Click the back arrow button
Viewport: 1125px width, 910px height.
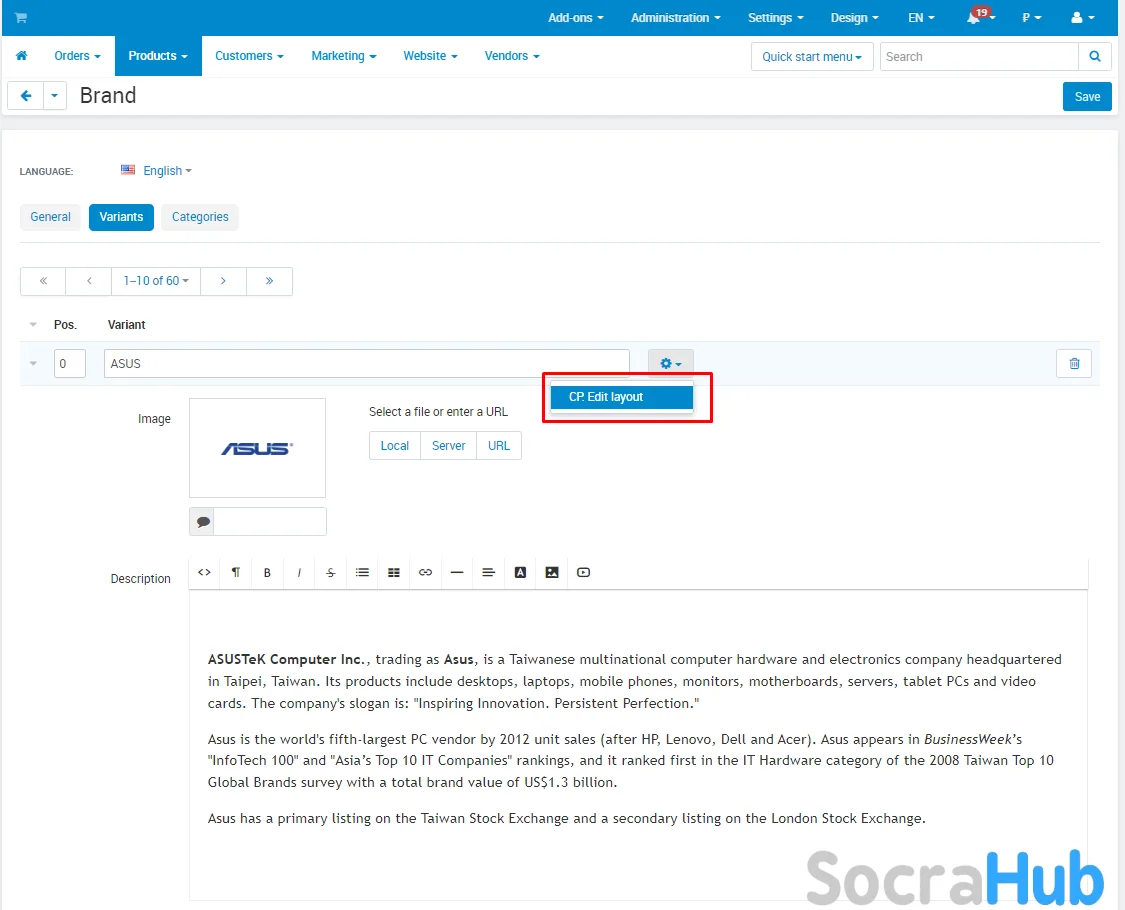point(26,95)
